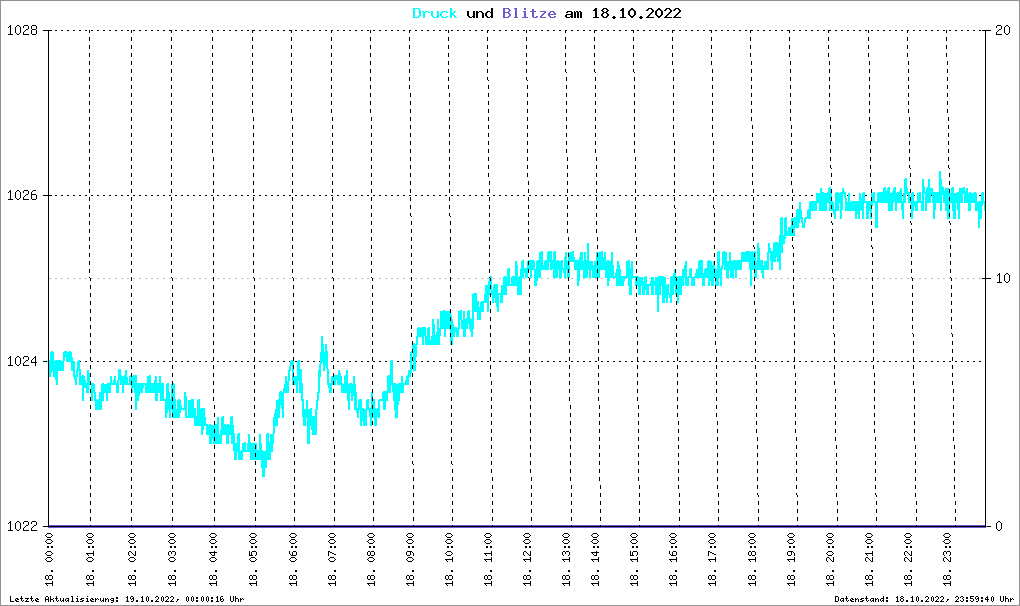The height and width of the screenshot is (606, 1020).
Task: Click the 0 label on the right axis
Action: pyautogui.click(x=999, y=527)
